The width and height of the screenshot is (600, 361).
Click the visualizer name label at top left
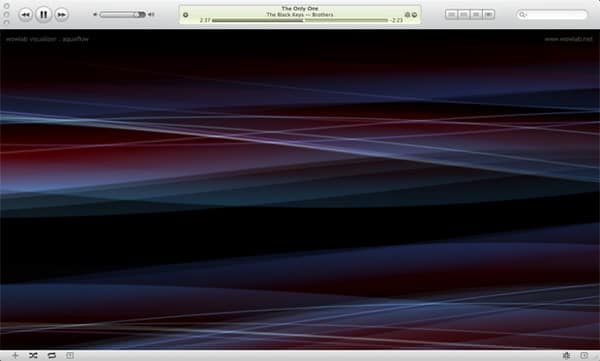pos(47,39)
